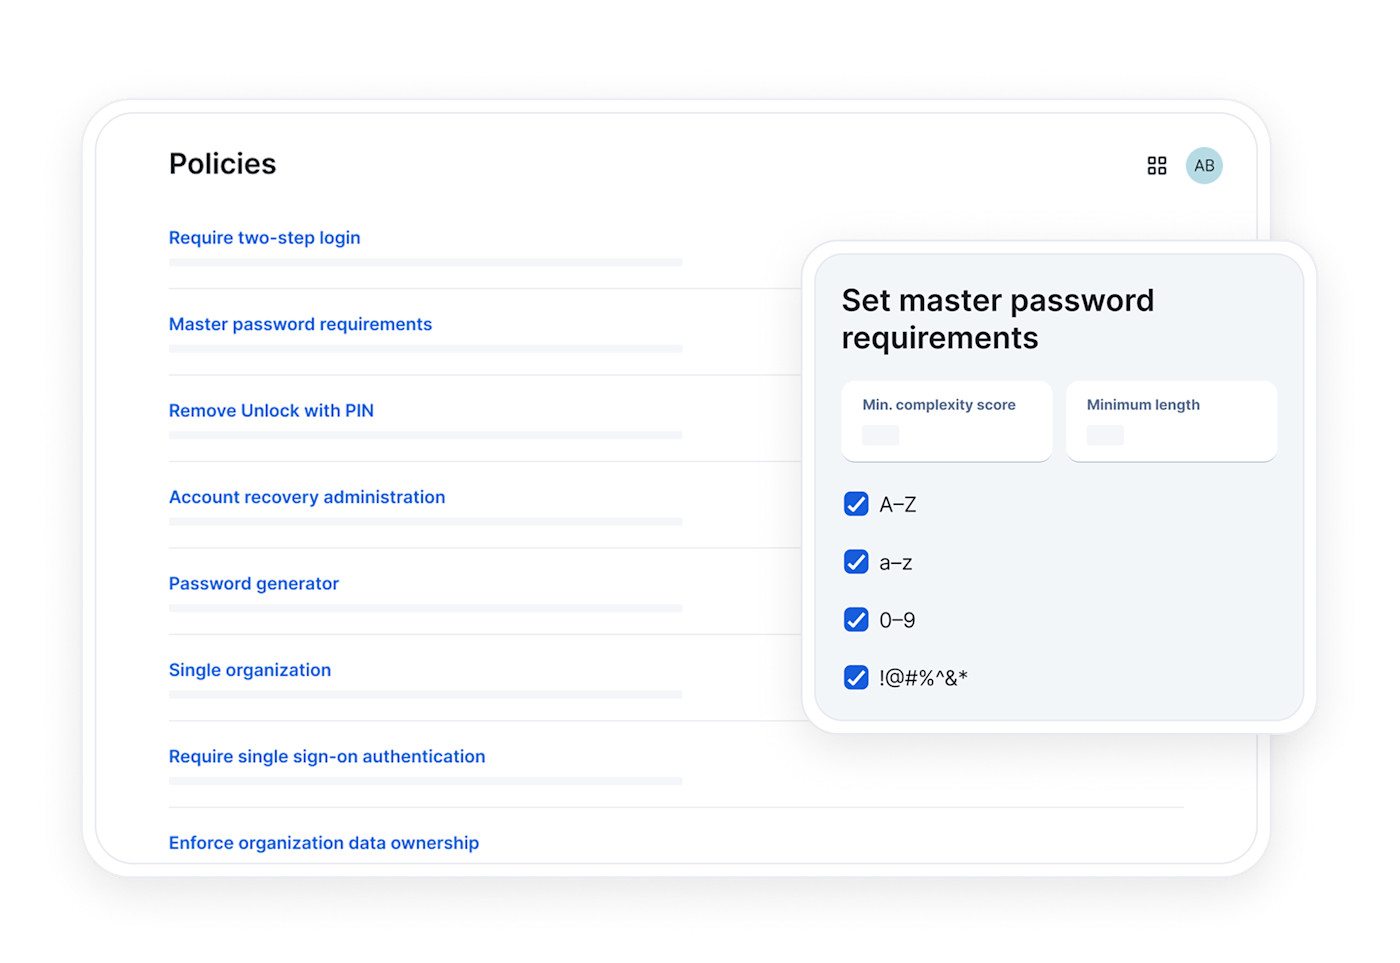Open the Require two-step login policy

(264, 237)
